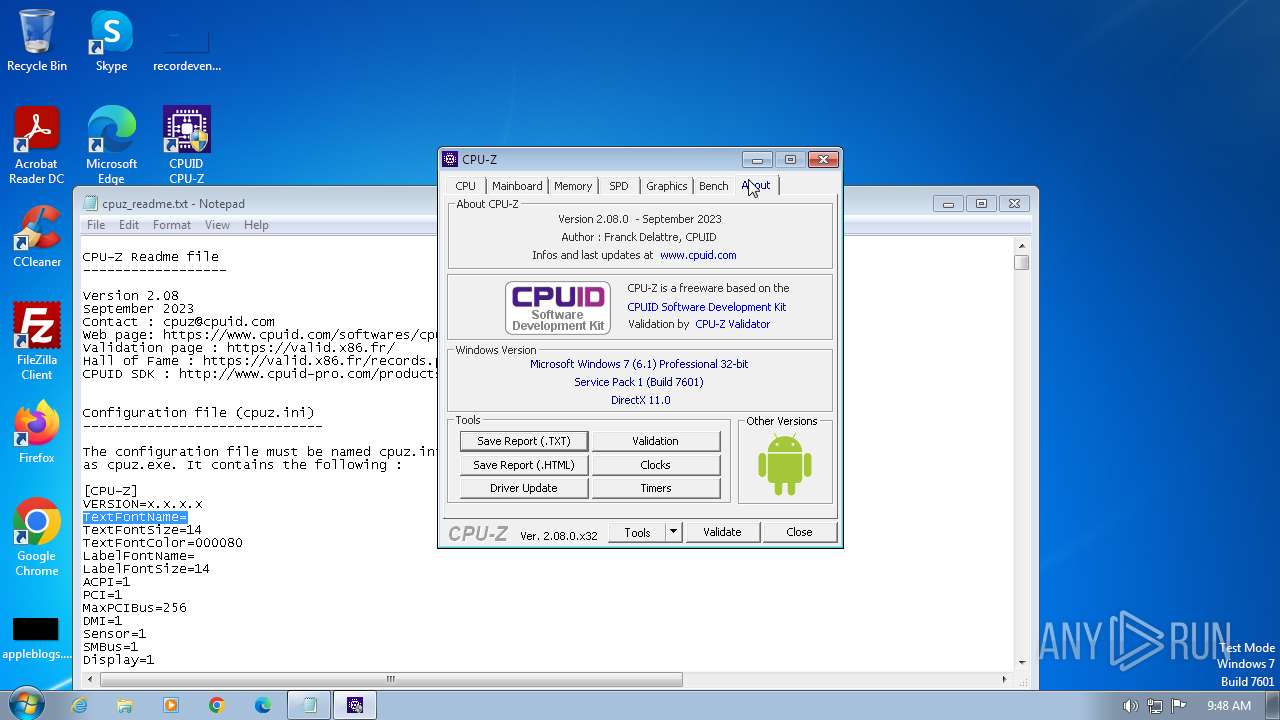Viewport: 1280px width, 720px height.
Task: Open the Notepad Edit menu
Action: (x=129, y=225)
